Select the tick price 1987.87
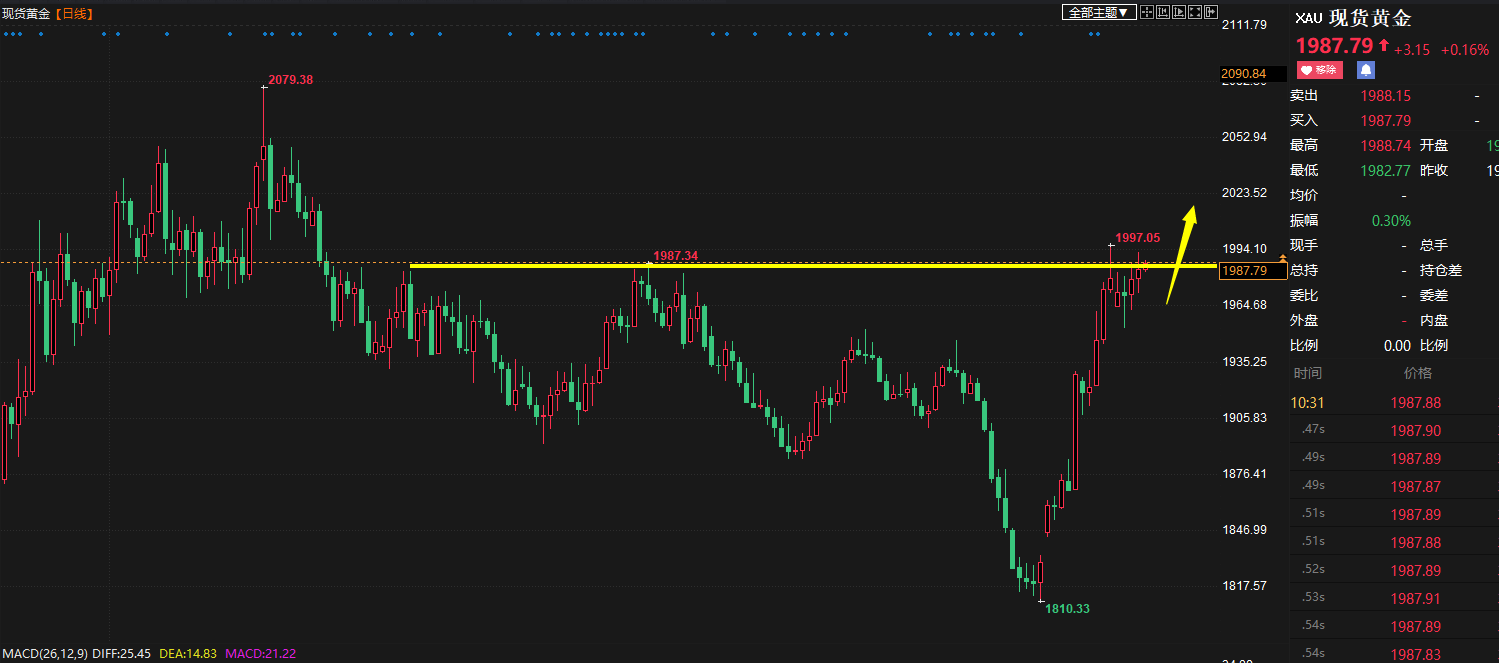Screen dimensions: 1499x663 pyautogui.click(x=1416, y=487)
